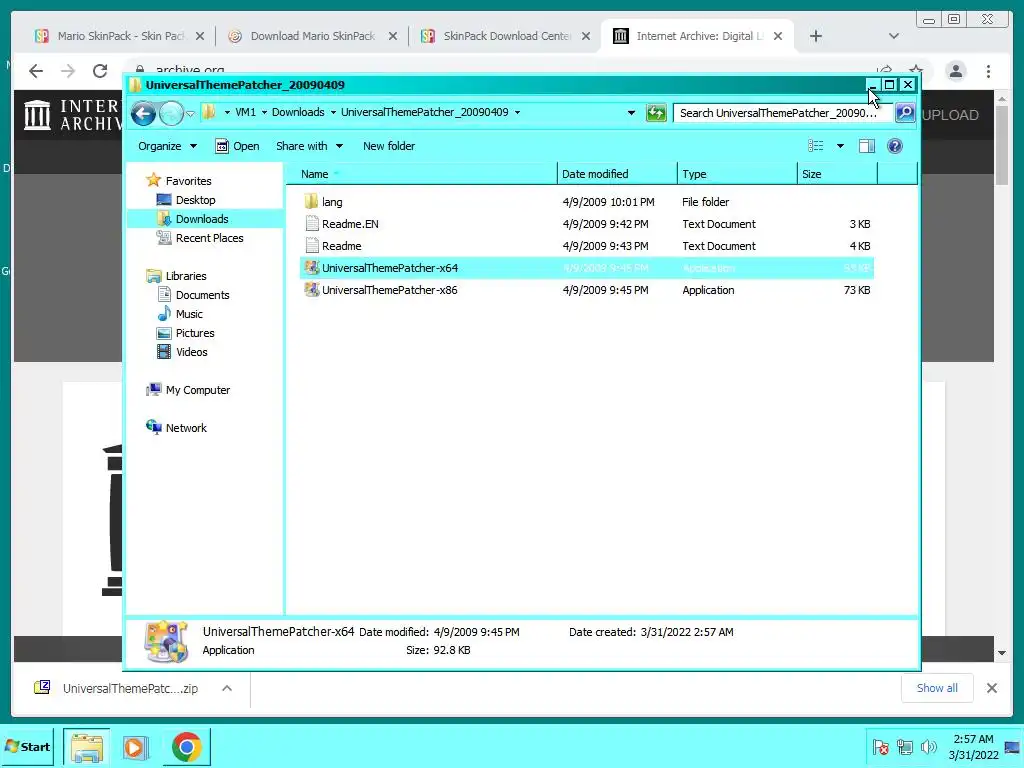Open the address bar history dropdown
Viewport: 1024px width, 768px height.
[x=631, y=112]
